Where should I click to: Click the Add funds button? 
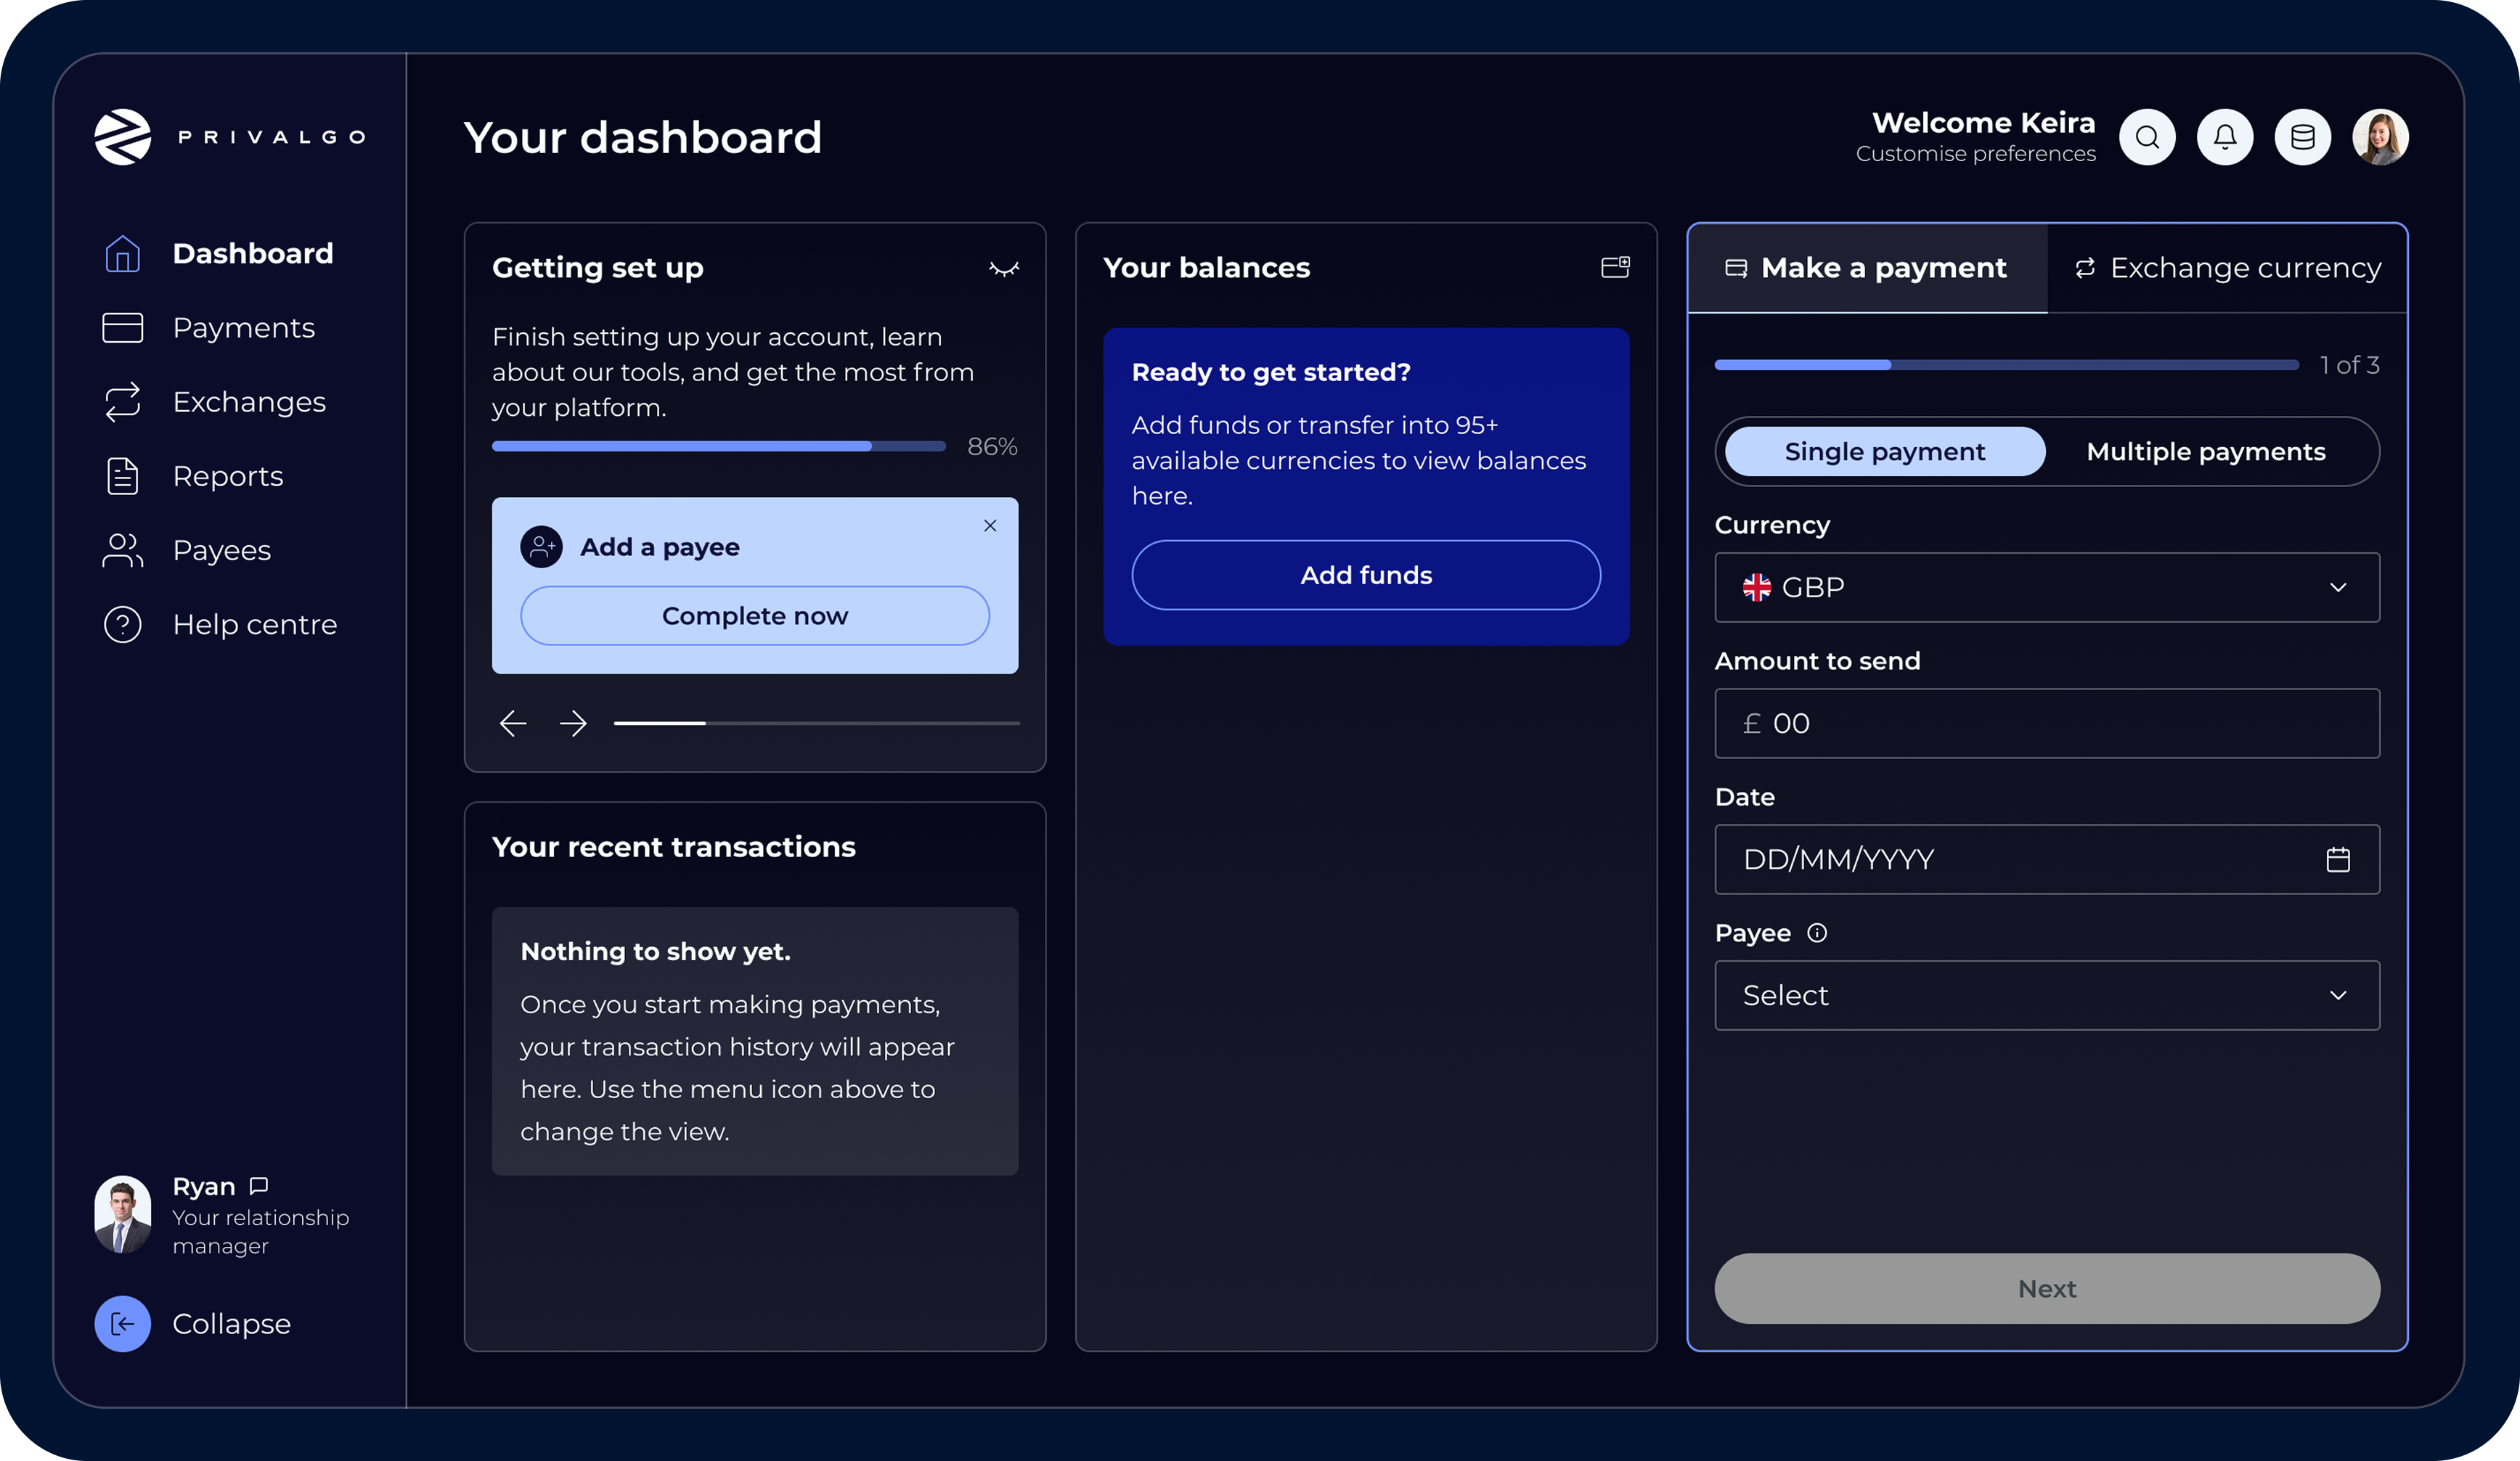click(1366, 575)
